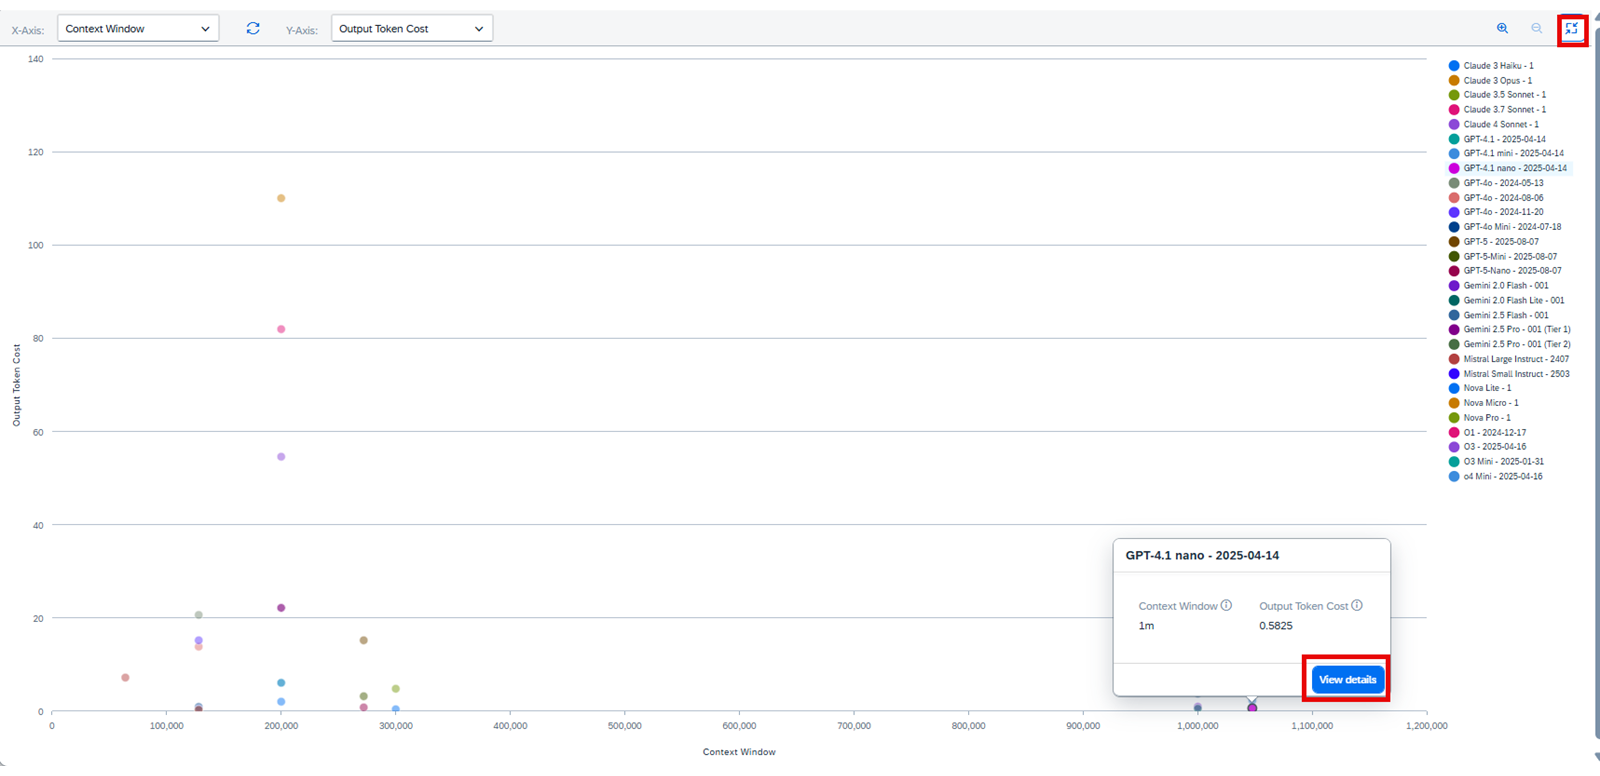Click the purple data point near cost 22
This screenshot has height=776, width=1600.
coord(281,608)
